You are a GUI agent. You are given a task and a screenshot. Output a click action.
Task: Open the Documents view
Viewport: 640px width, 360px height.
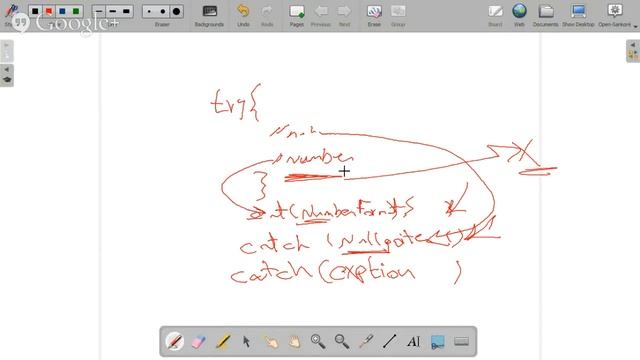point(546,15)
